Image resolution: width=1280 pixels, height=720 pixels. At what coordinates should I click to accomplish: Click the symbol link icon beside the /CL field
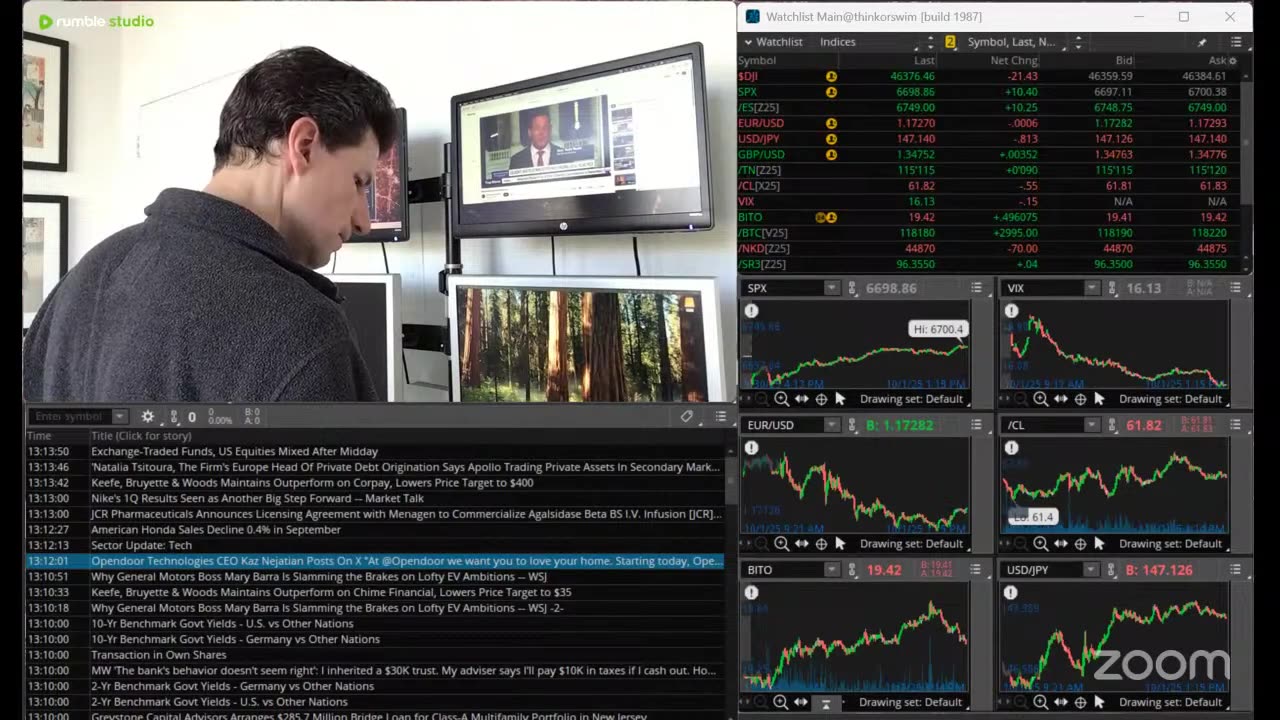tap(1111, 425)
